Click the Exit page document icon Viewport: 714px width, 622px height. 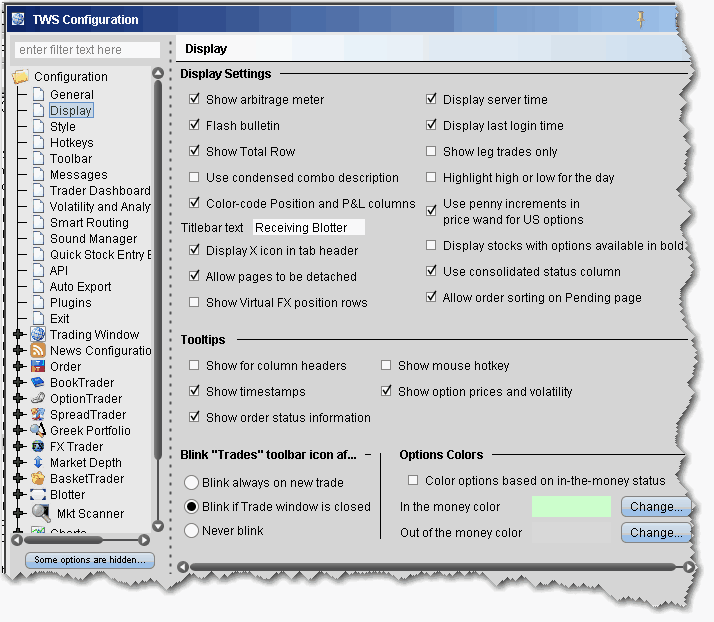tap(39, 318)
